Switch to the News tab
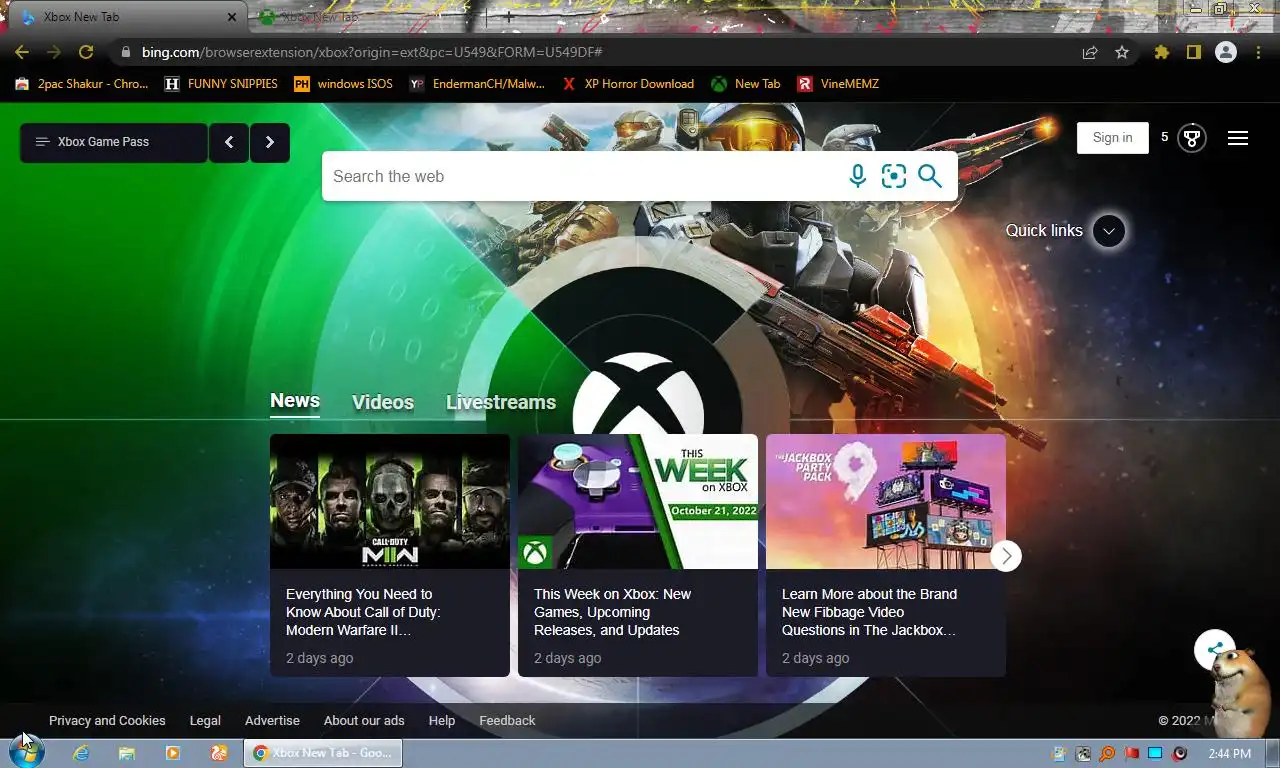 [295, 401]
